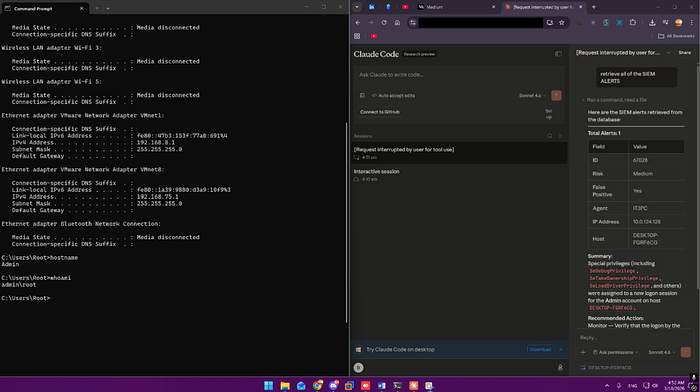
Task: Open the Interactive session entry
Action: click(x=459, y=175)
